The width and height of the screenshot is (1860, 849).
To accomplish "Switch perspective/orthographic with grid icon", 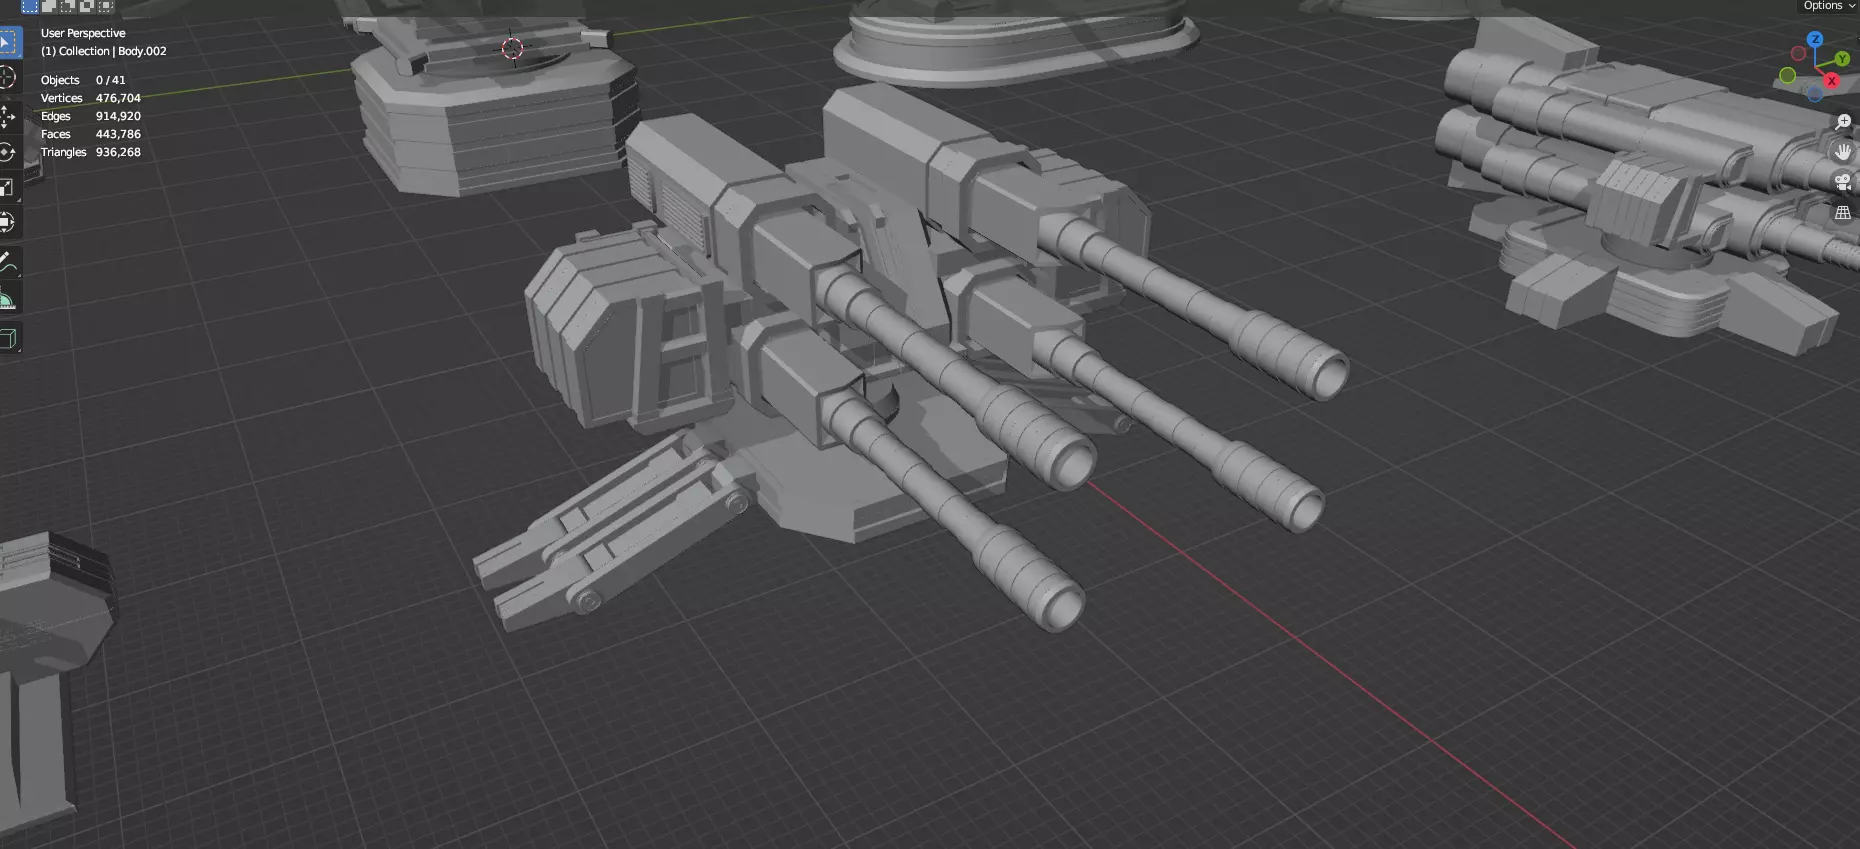I will pyautogui.click(x=1843, y=213).
